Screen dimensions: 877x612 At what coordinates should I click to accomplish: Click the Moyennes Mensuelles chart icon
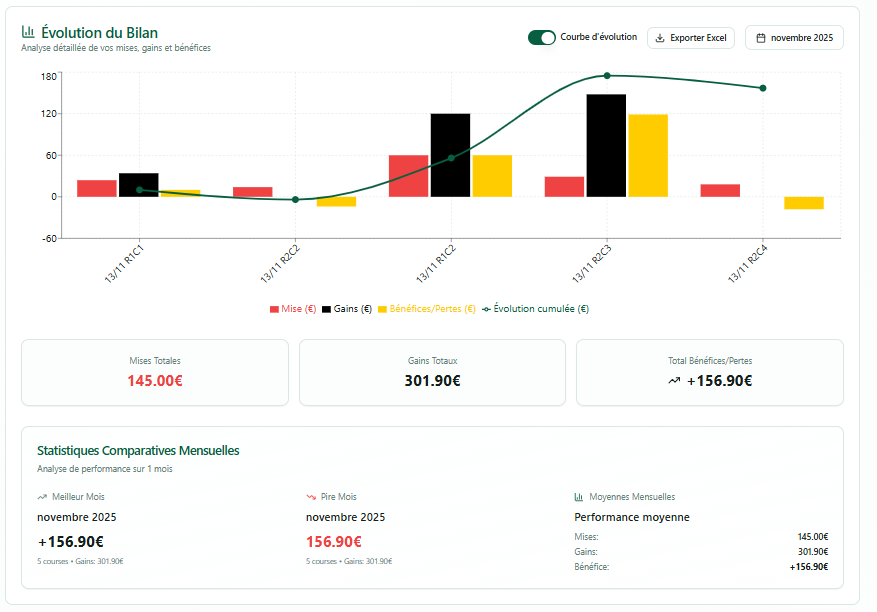point(579,497)
